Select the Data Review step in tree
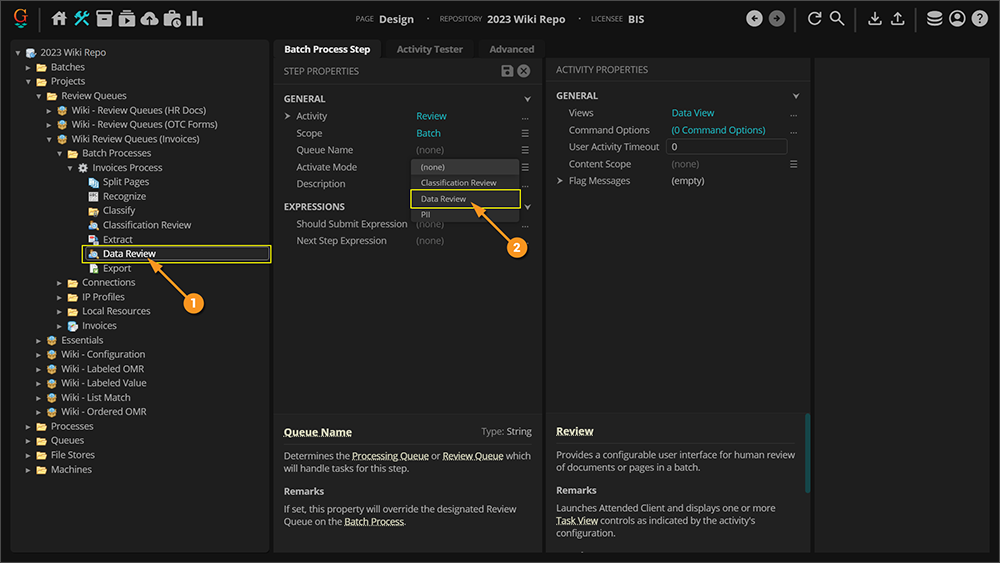Screen dimensions: 1000x563 click(129, 254)
